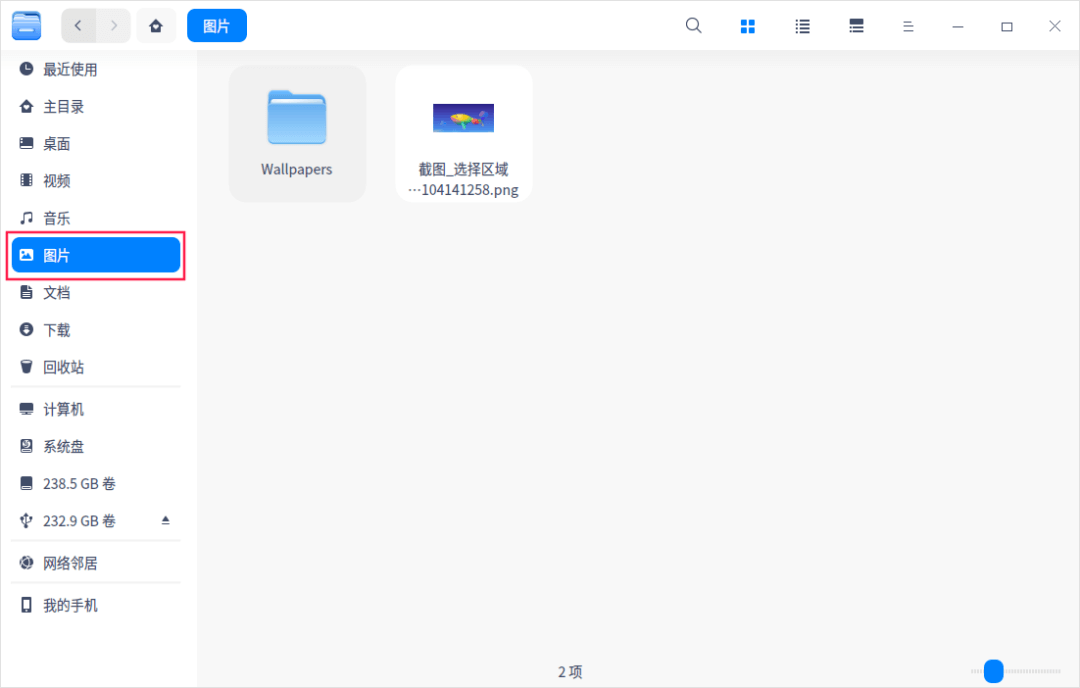Open 视频 in sidebar

coord(96,181)
